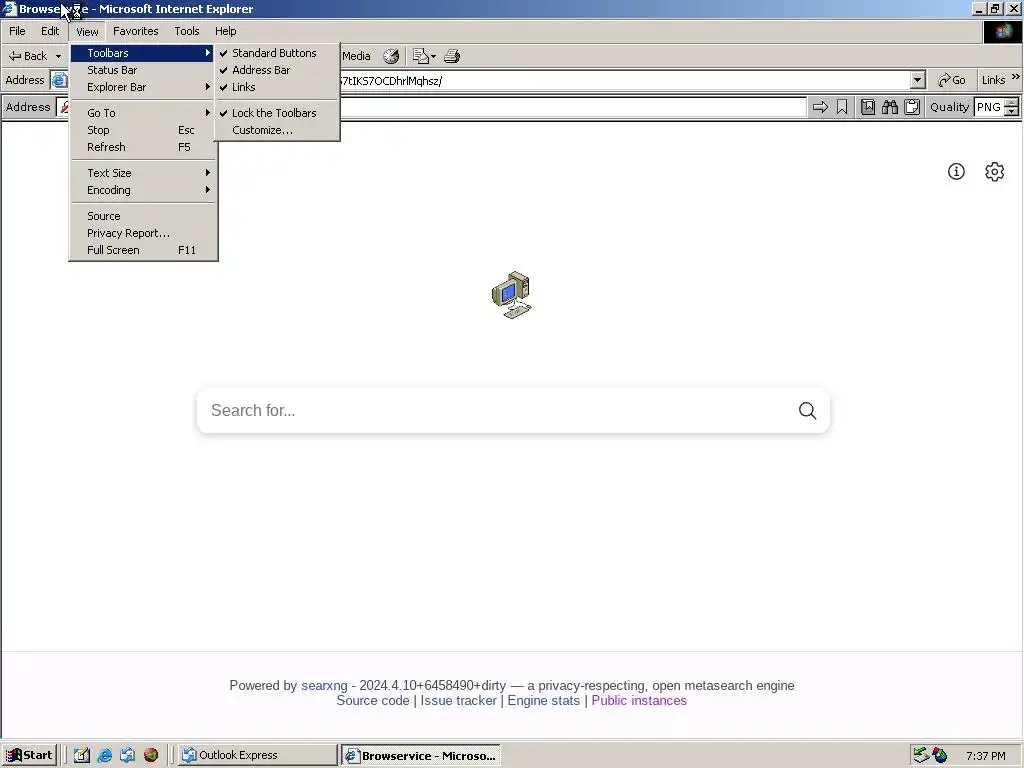Select Source in the View menu
This screenshot has width=1024, height=768.
[143, 216]
